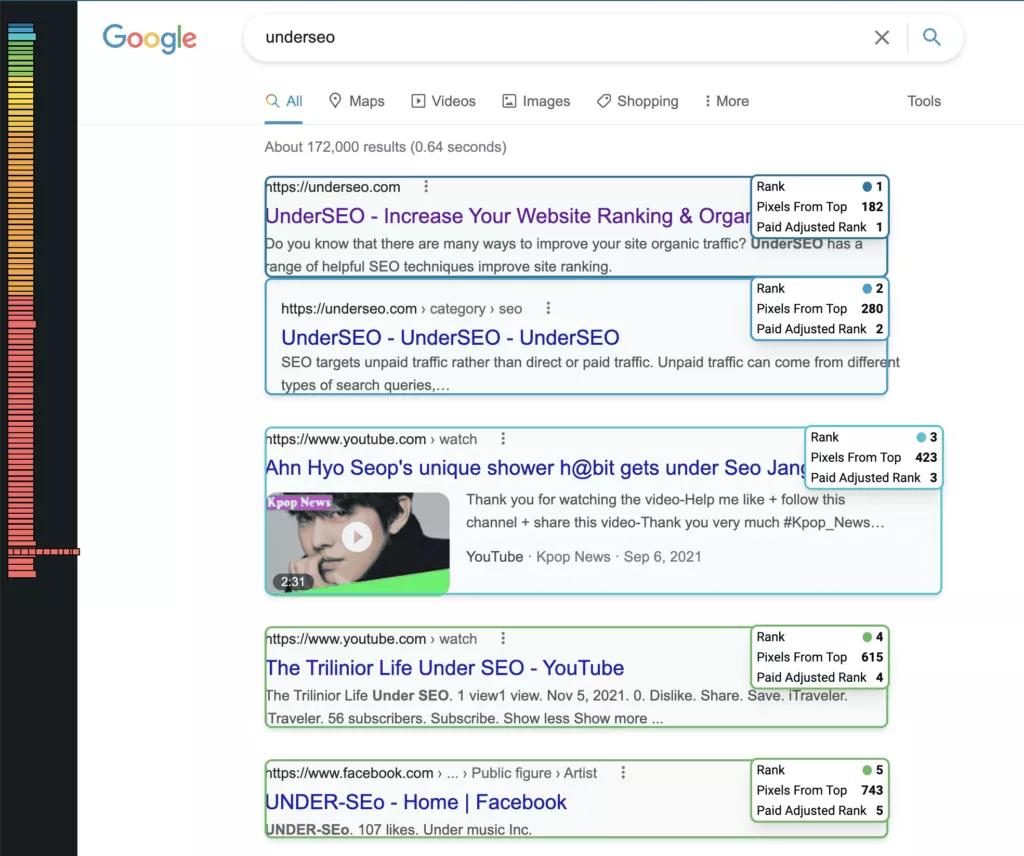Click the Google logo
Screen dimensions: 1024x856
(x=149, y=39)
